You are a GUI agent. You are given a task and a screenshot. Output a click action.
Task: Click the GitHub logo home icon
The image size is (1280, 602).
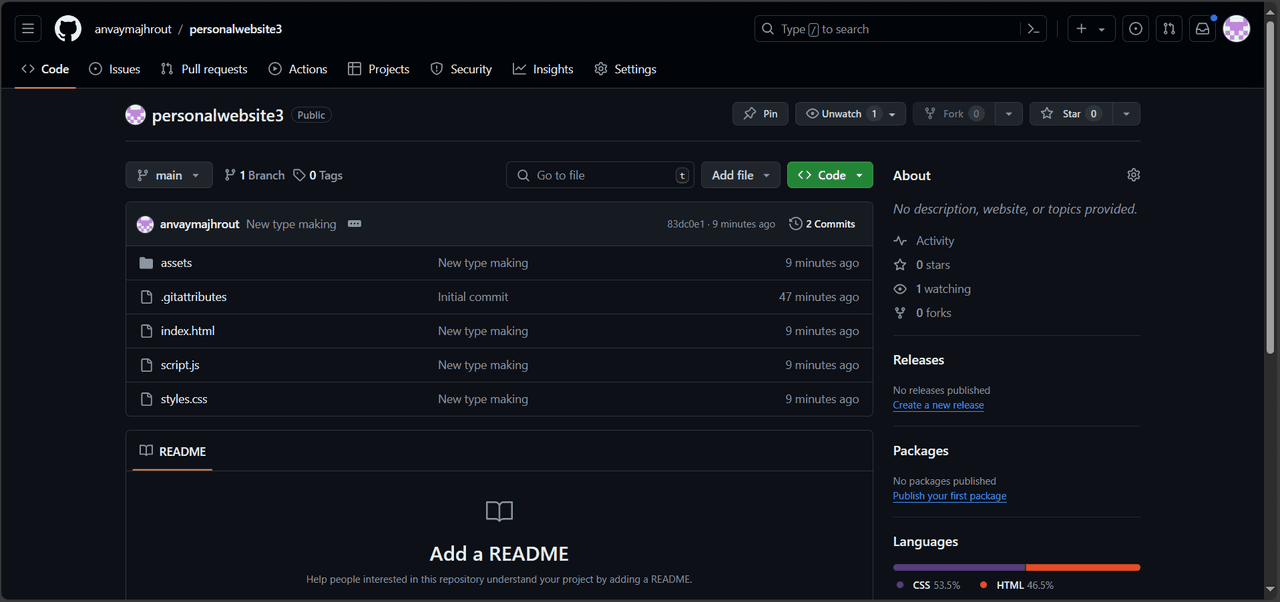(x=68, y=29)
